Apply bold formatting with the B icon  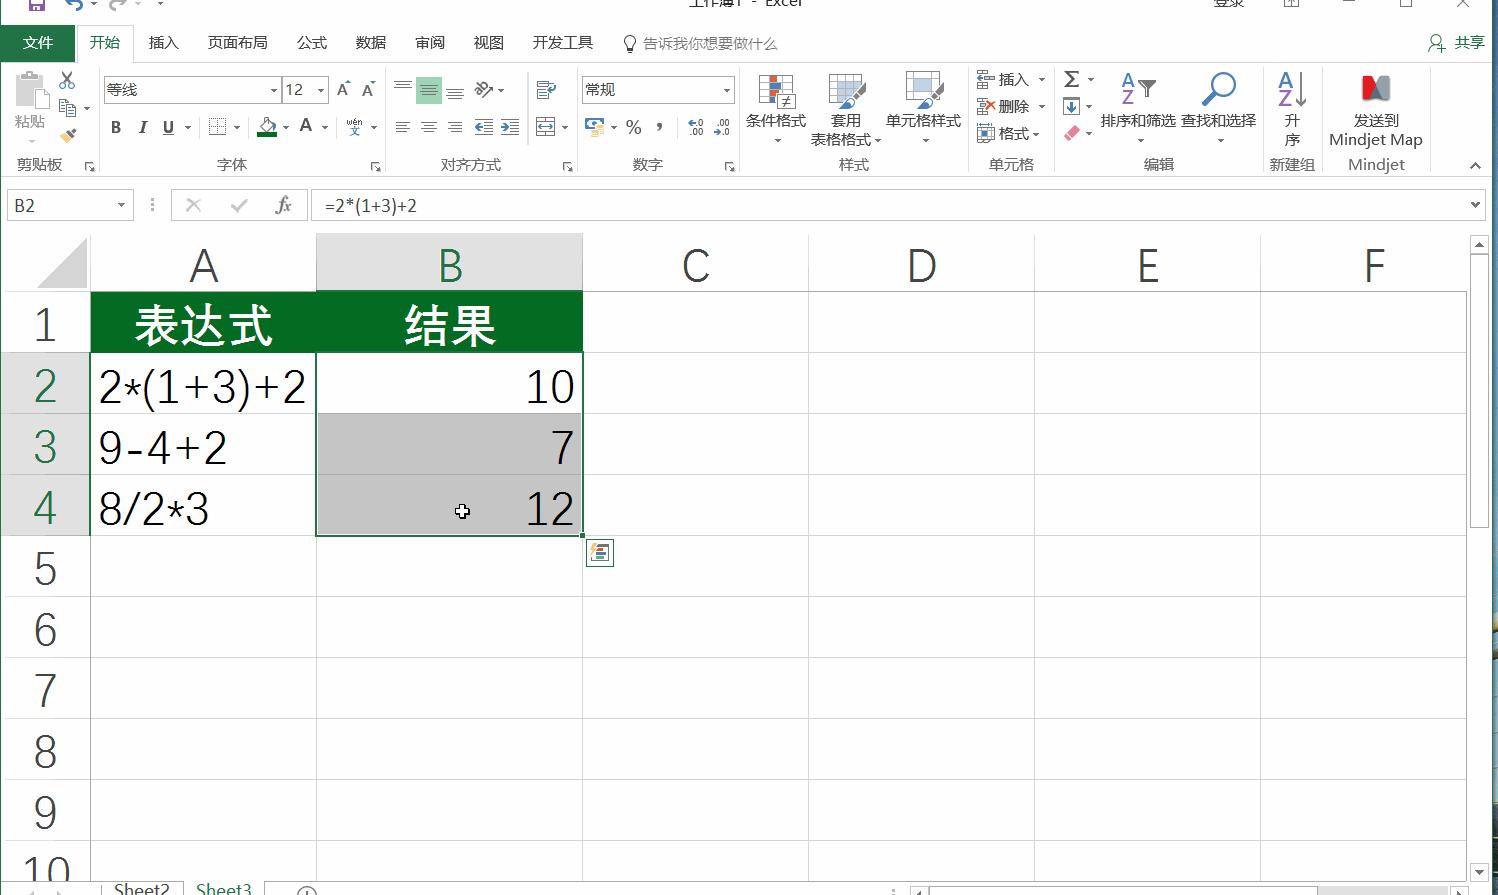tap(114, 127)
